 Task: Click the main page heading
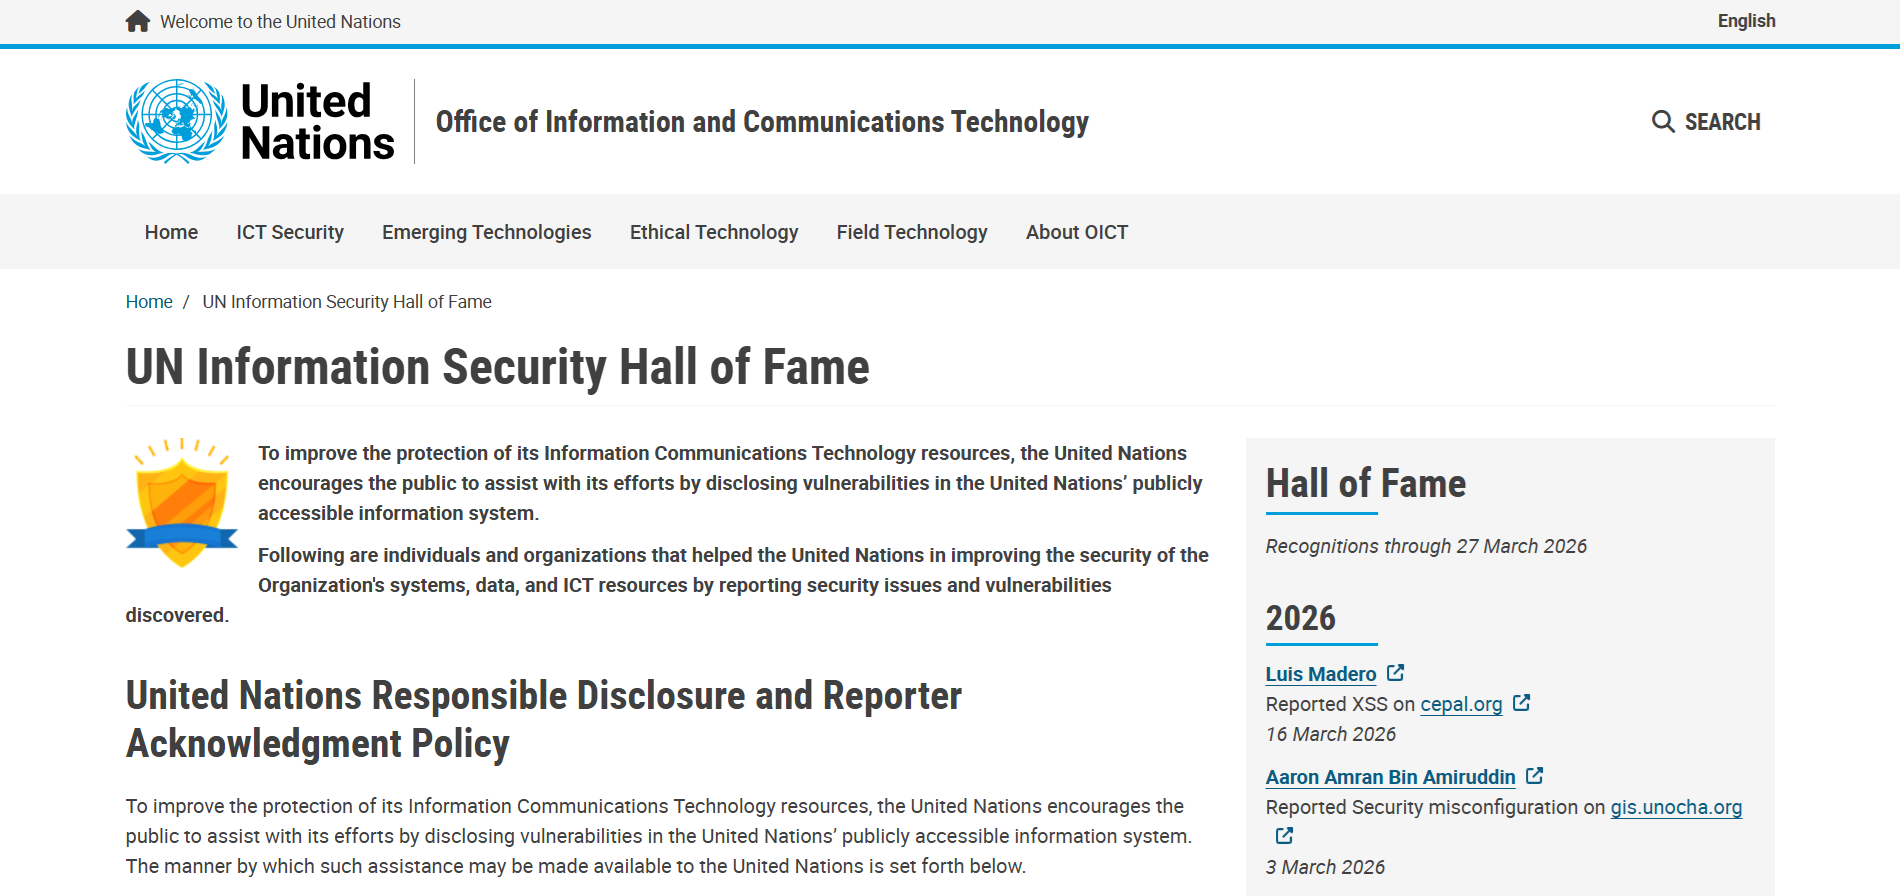pyautogui.click(x=498, y=367)
